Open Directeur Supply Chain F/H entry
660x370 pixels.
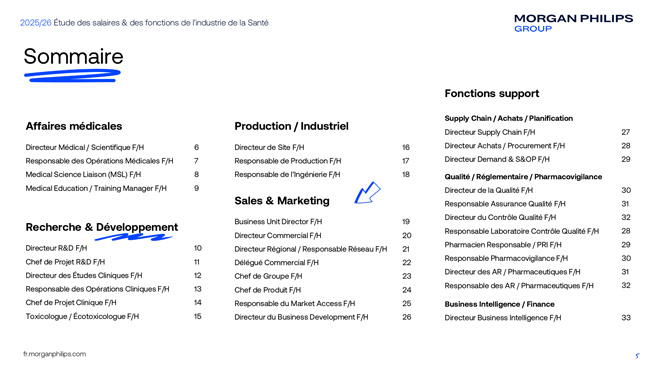tap(490, 132)
